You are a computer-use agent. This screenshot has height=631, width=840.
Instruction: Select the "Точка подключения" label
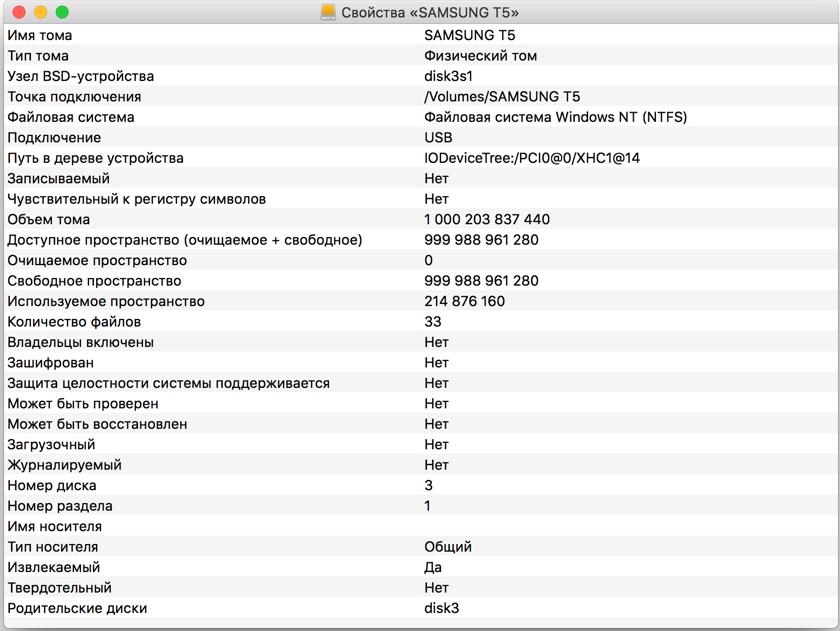(74, 97)
